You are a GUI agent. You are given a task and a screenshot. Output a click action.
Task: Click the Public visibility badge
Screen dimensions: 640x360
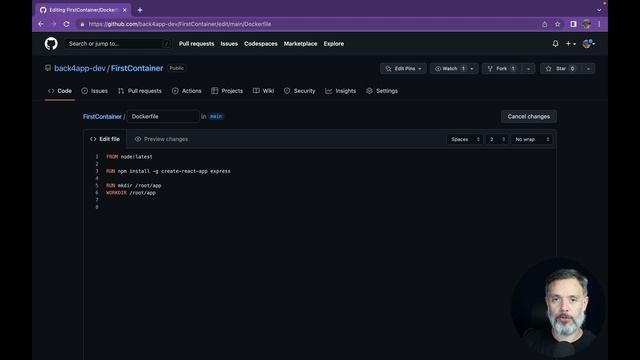[x=177, y=68]
